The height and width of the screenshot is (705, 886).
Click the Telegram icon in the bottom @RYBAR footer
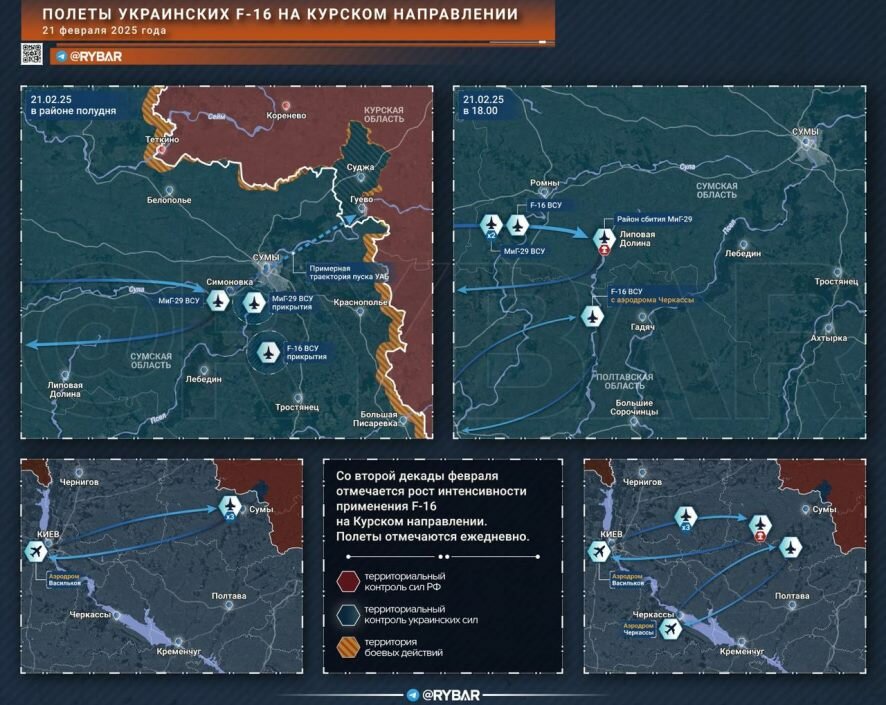pos(413,695)
